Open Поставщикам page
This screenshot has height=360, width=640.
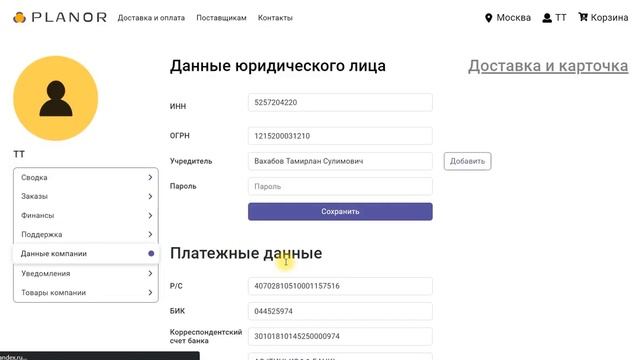point(221,18)
